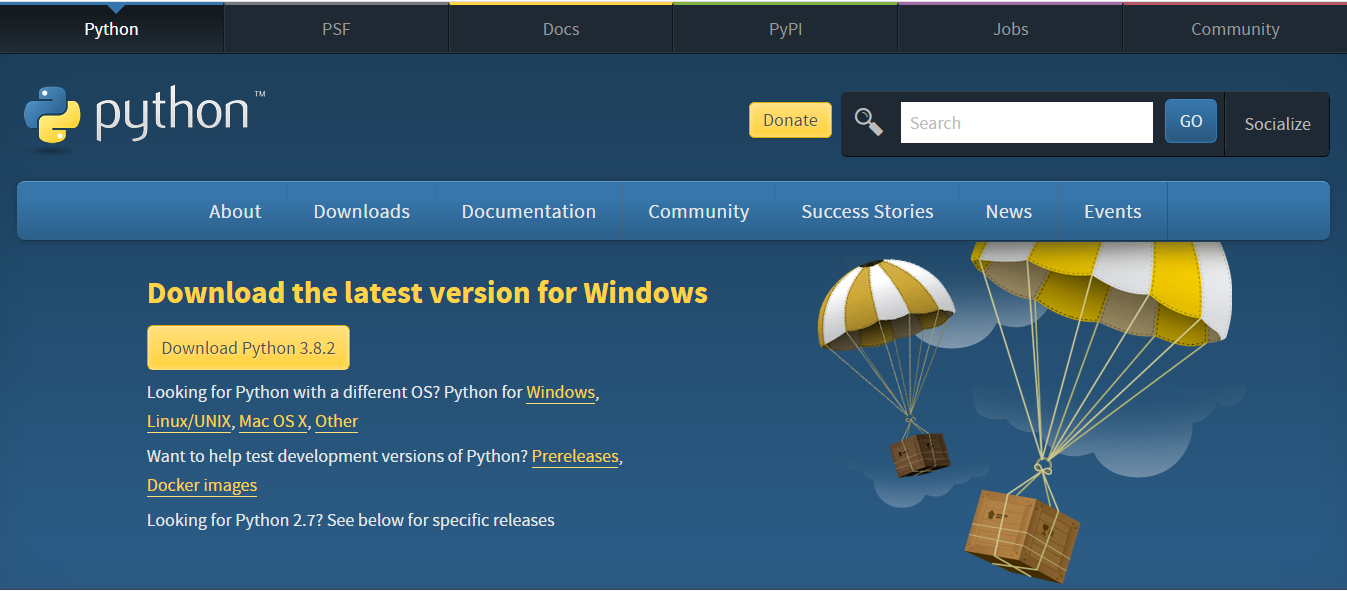Open the Docker images link
The image size is (1347, 591).
[202, 486]
